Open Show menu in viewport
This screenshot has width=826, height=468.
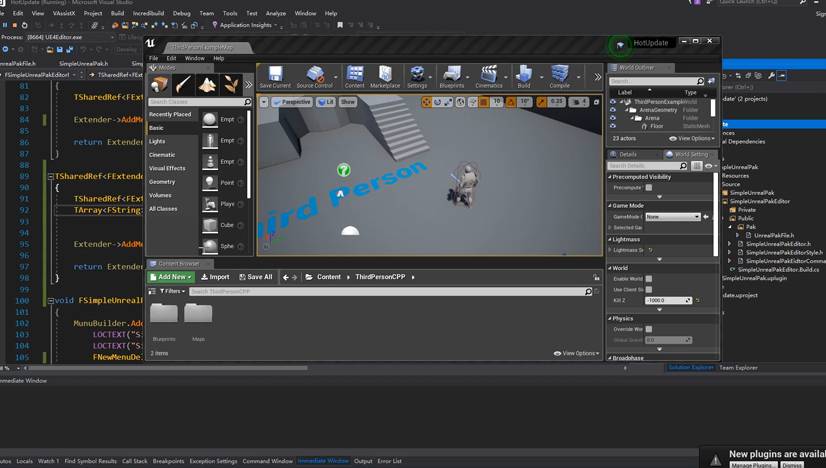[x=348, y=102]
